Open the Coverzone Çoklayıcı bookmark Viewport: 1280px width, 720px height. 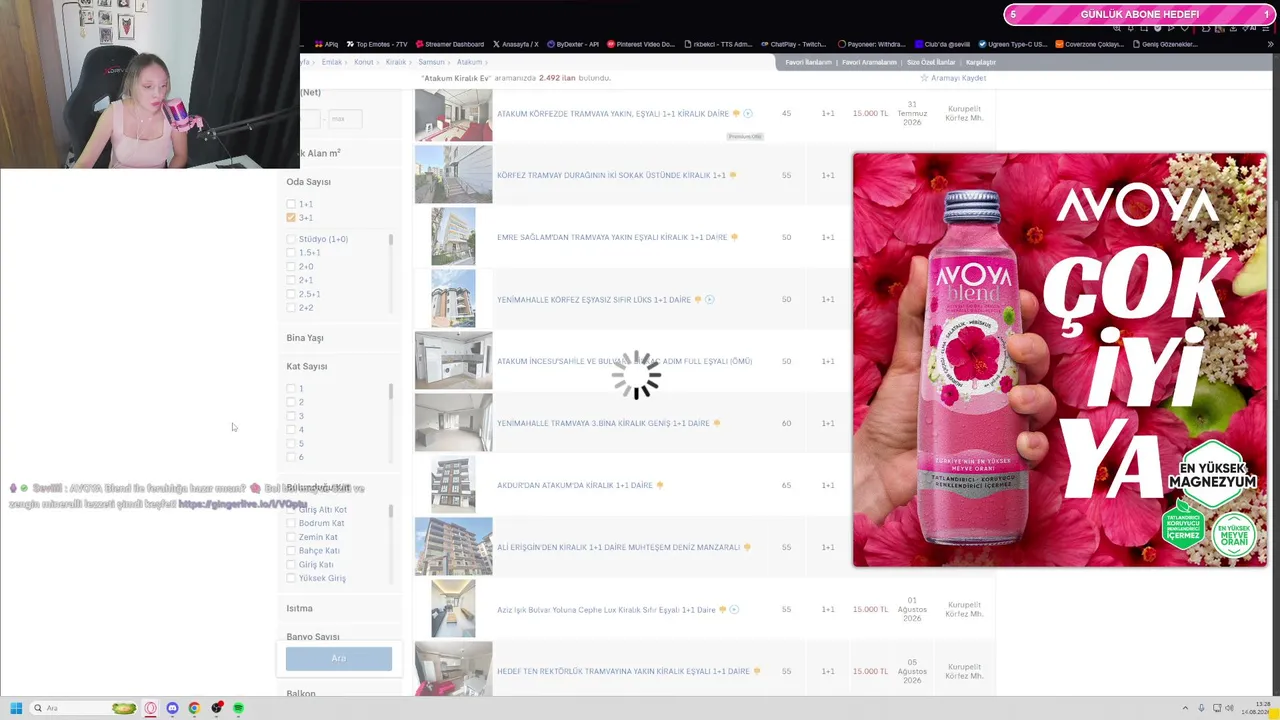pos(1089,44)
